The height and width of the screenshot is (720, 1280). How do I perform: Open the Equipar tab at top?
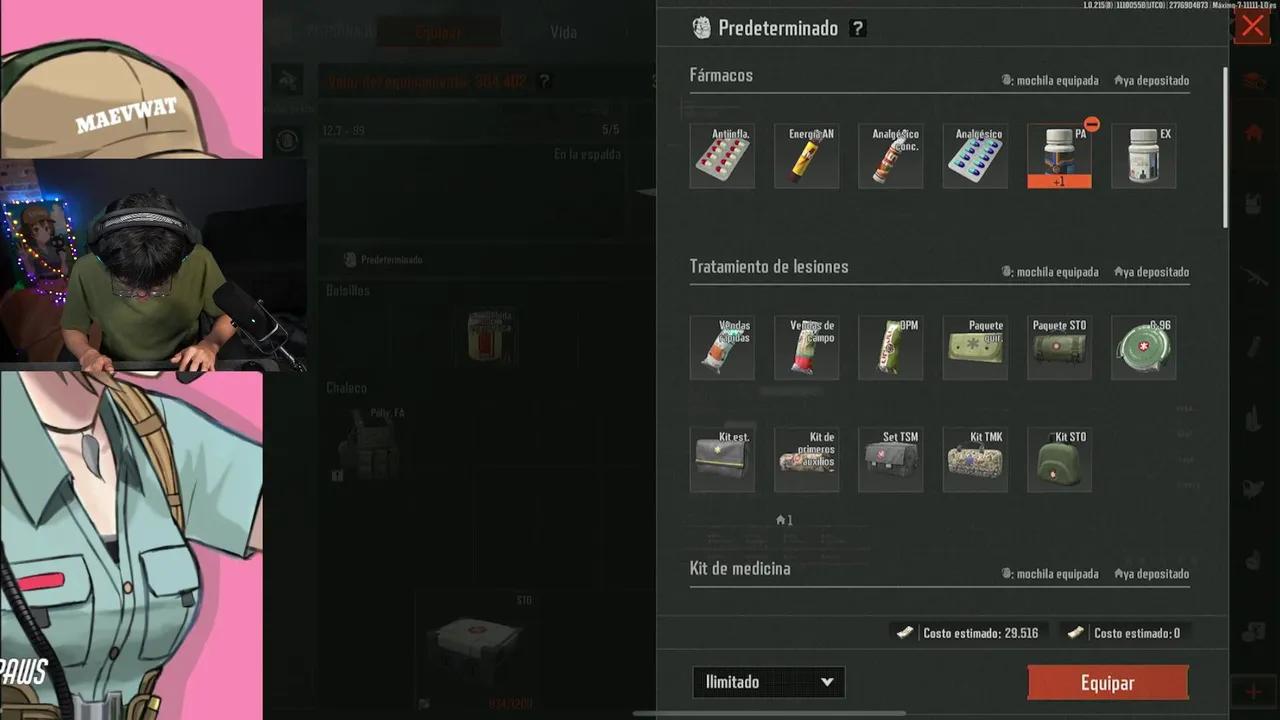pos(438,31)
